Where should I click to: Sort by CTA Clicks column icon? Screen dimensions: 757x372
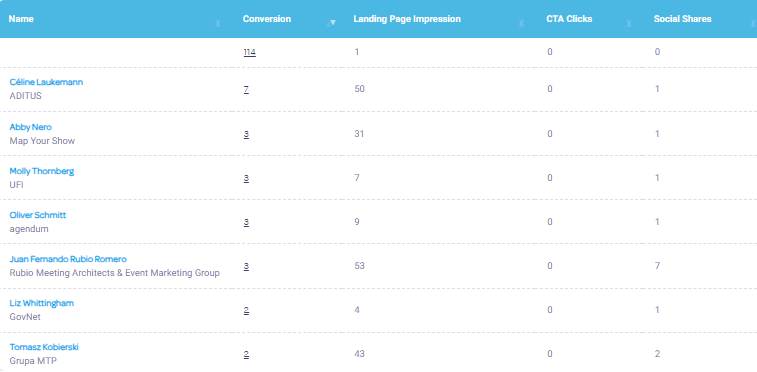click(629, 23)
